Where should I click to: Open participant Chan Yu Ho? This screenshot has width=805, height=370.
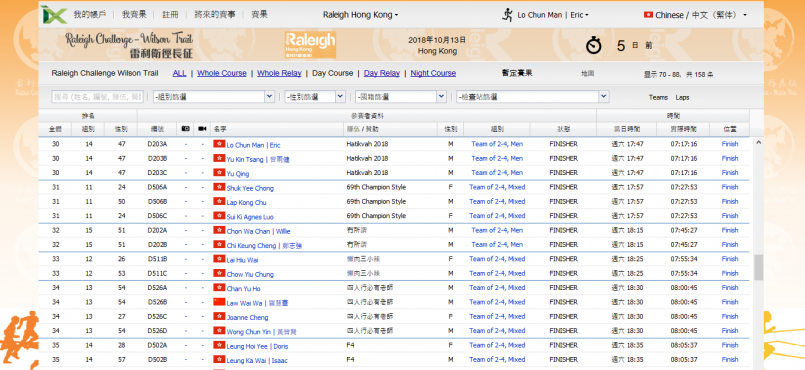tap(243, 289)
